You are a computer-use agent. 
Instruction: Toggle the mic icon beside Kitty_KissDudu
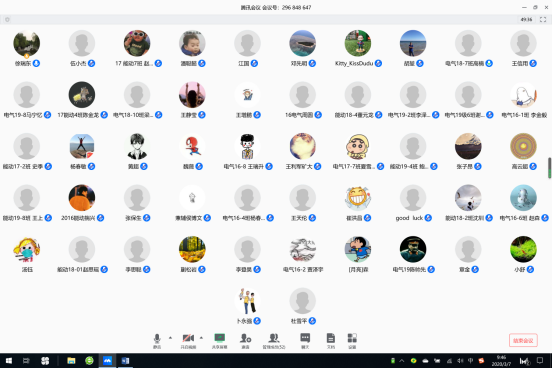click(378, 63)
